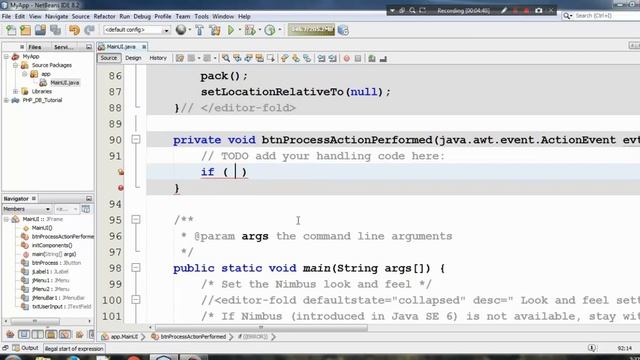640x360 pixels.
Task: Switch to History view button
Action: 158,58
